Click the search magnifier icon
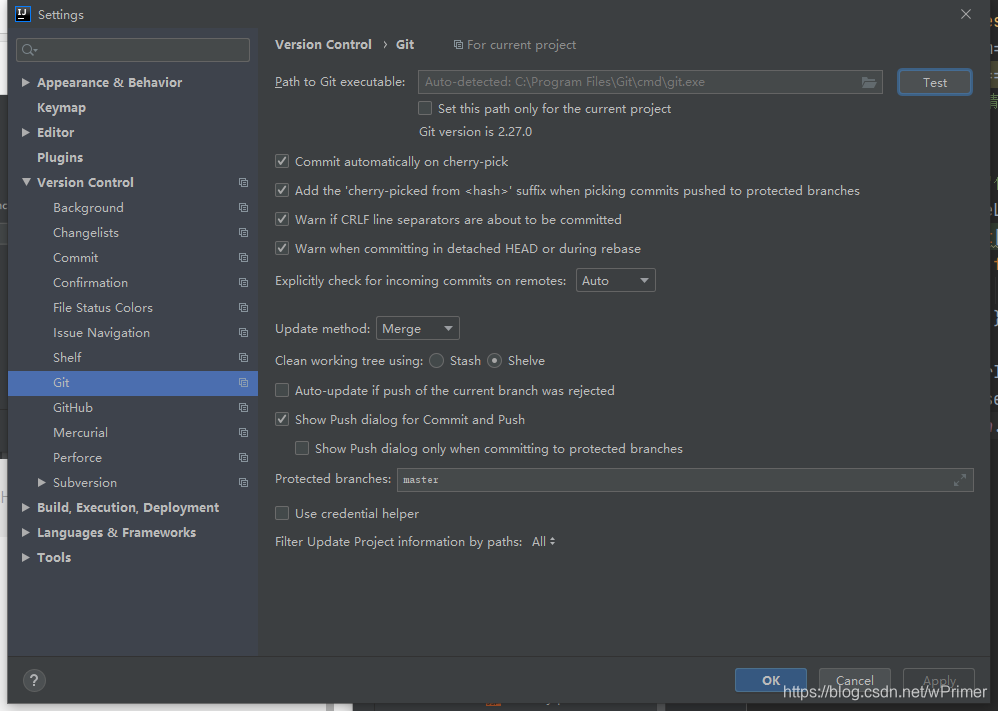998x711 pixels. (29, 50)
